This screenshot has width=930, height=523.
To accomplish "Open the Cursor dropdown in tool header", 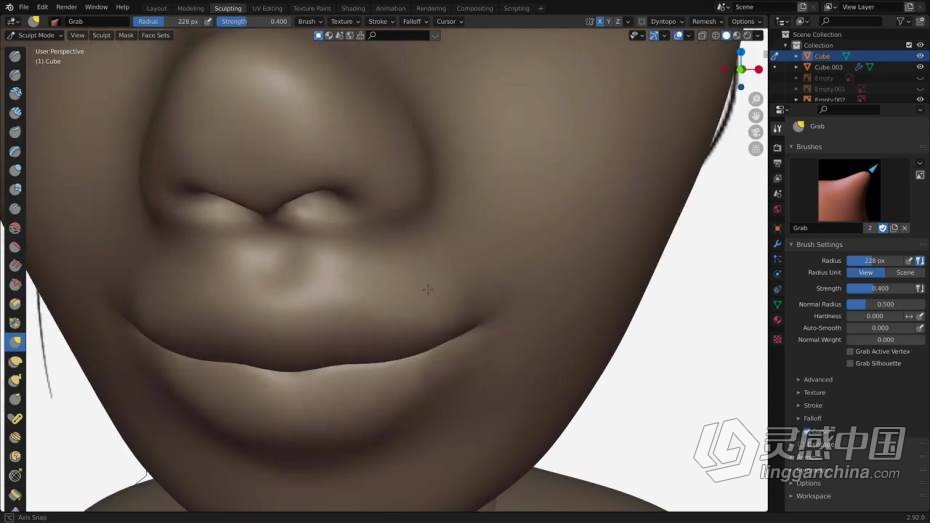I will coord(450,21).
